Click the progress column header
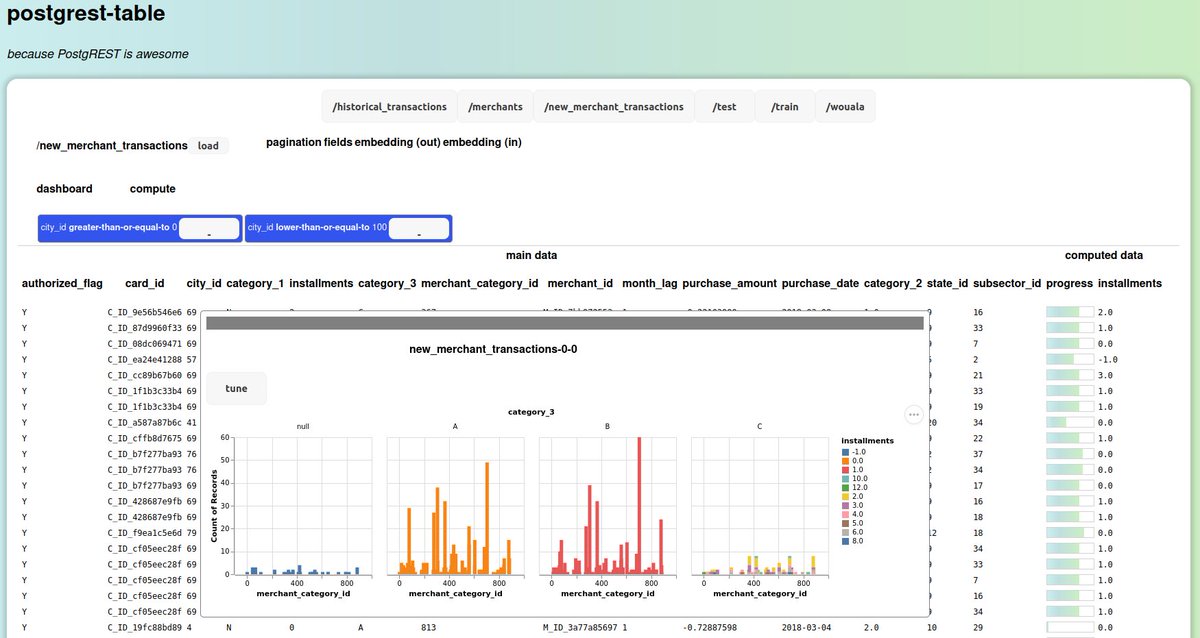 pos(1069,283)
